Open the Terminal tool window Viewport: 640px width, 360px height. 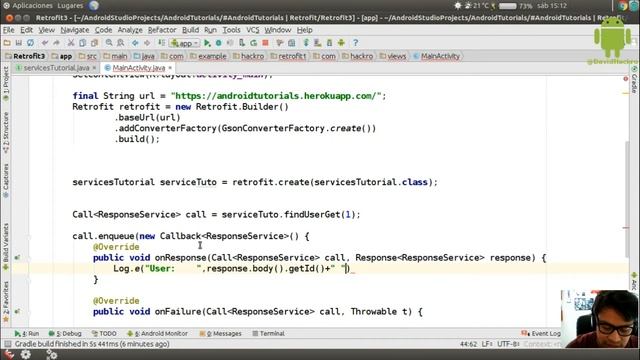pos(268,333)
